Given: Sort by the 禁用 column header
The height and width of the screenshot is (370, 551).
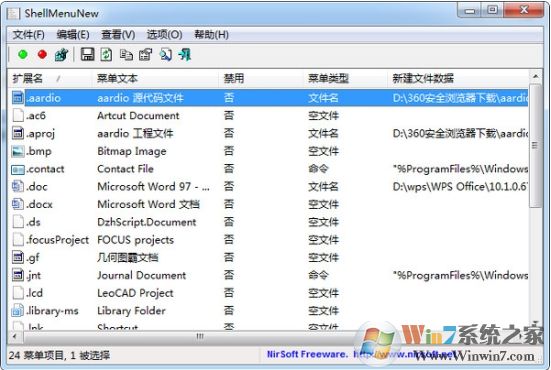Looking at the screenshot, I should [x=261, y=78].
